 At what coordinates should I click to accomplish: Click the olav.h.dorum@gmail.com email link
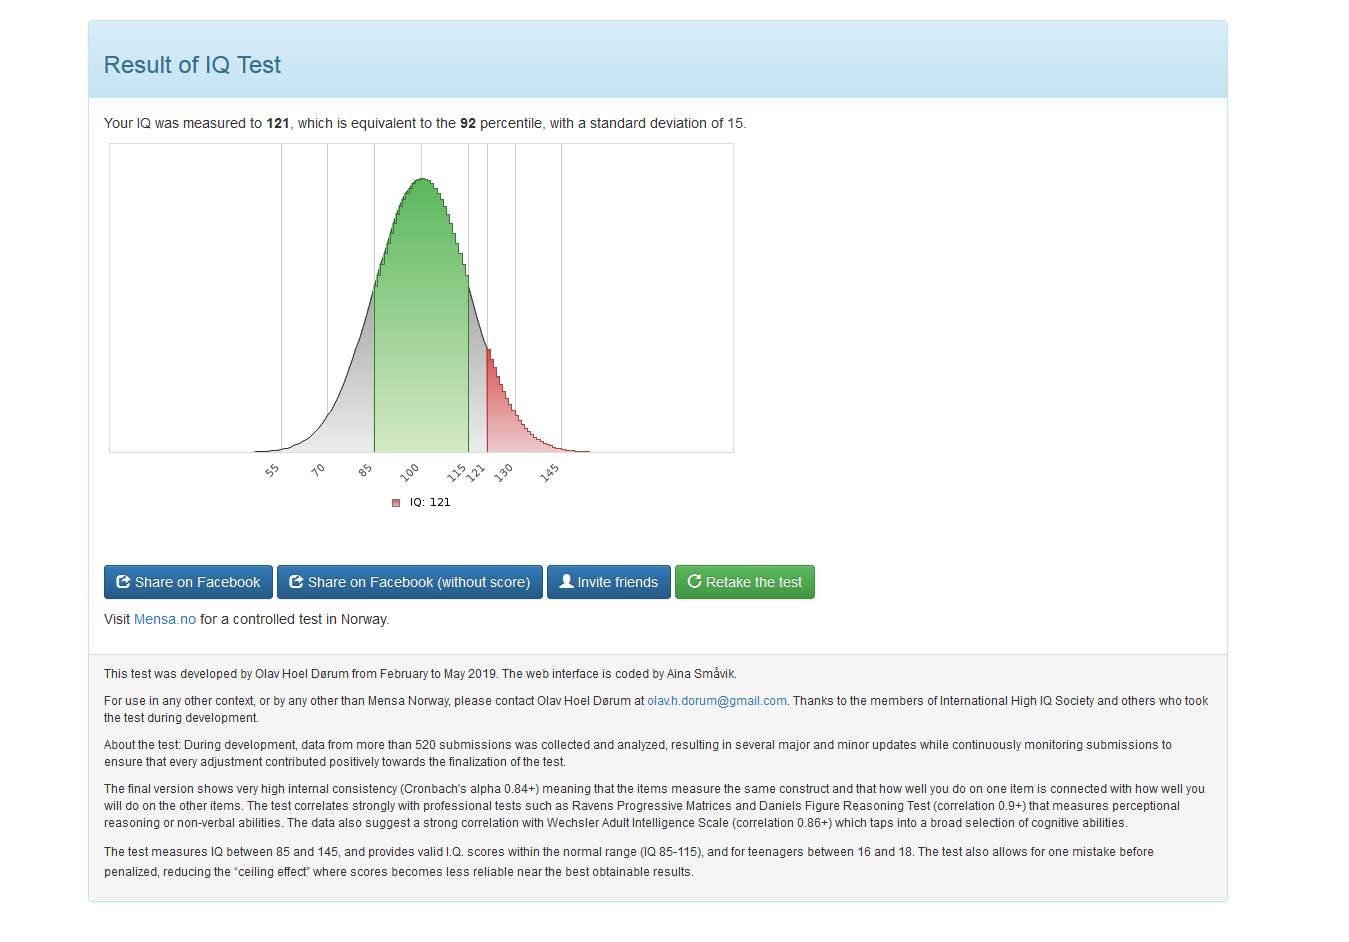tap(717, 701)
